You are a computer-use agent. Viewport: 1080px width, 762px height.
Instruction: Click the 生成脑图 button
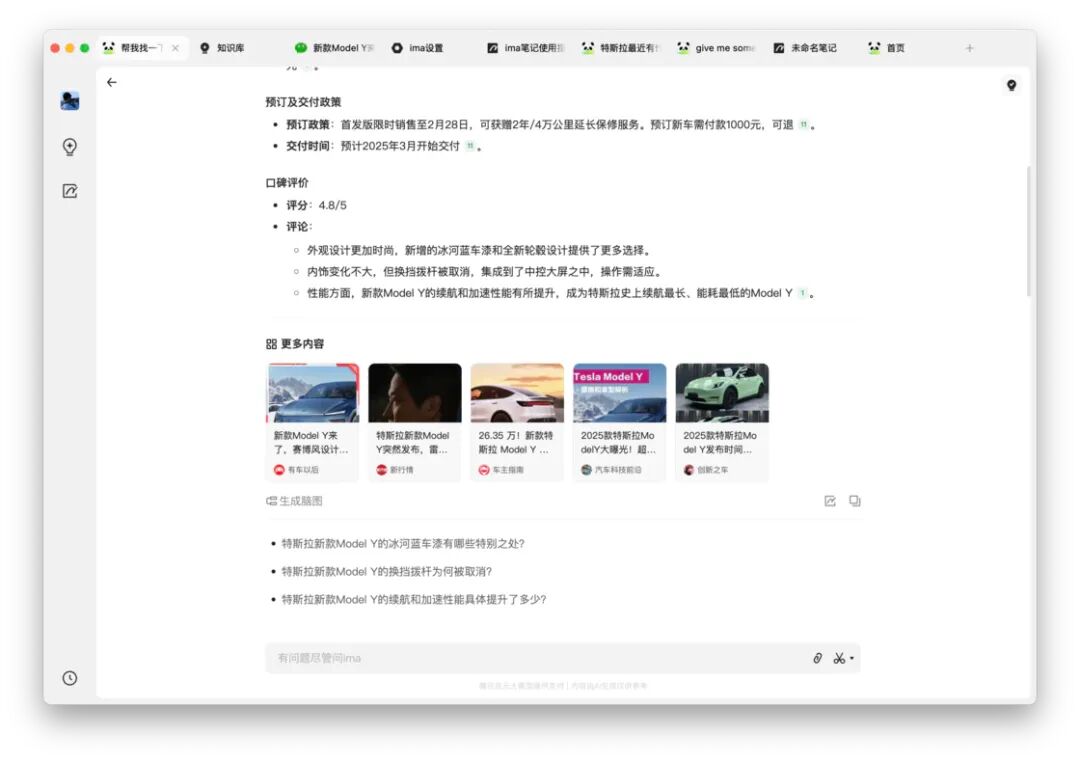tap(294, 501)
